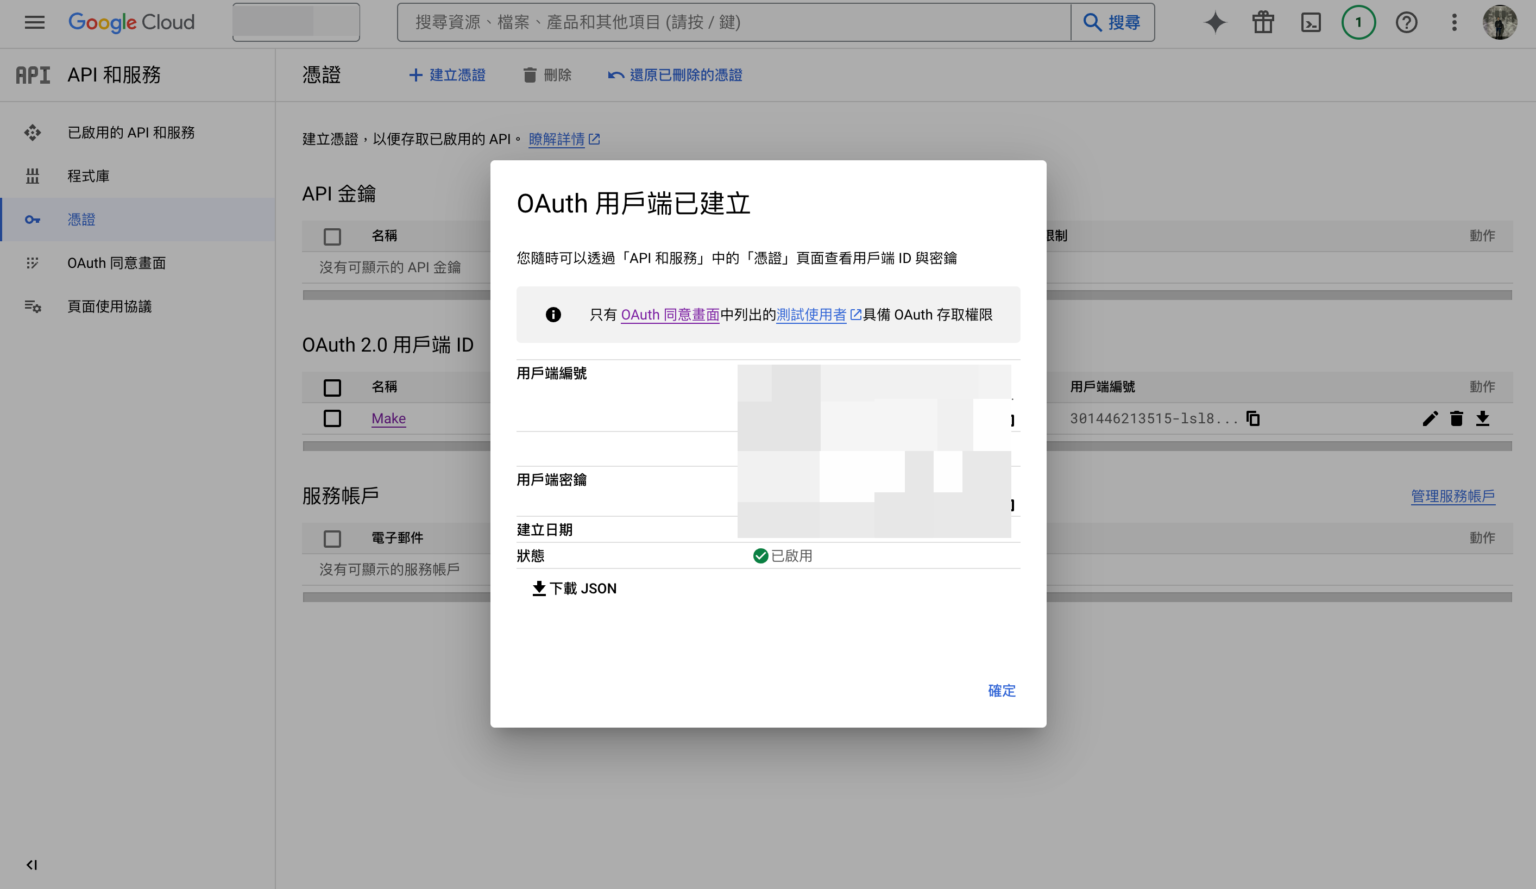Open the navigation hamburger menu

tap(34, 22)
